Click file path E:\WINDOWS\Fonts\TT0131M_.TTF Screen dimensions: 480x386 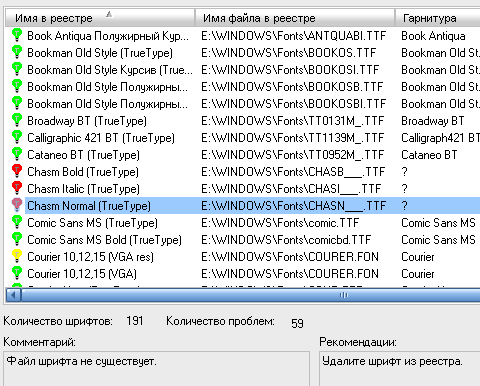tap(293, 121)
